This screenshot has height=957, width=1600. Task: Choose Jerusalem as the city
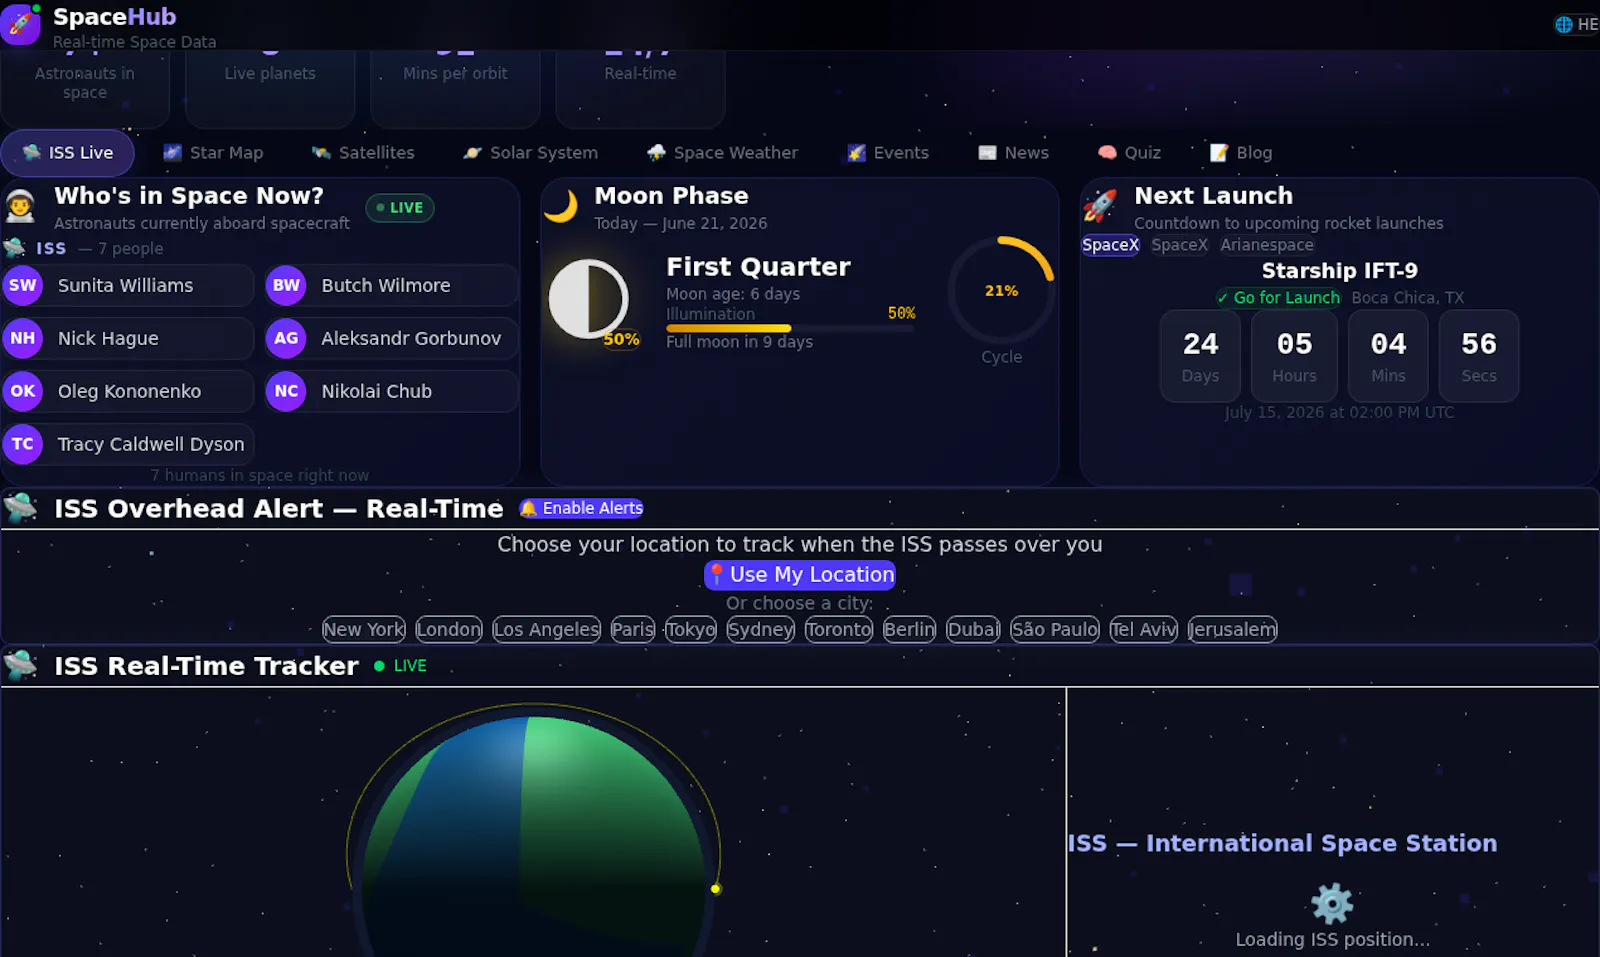click(1233, 629)
